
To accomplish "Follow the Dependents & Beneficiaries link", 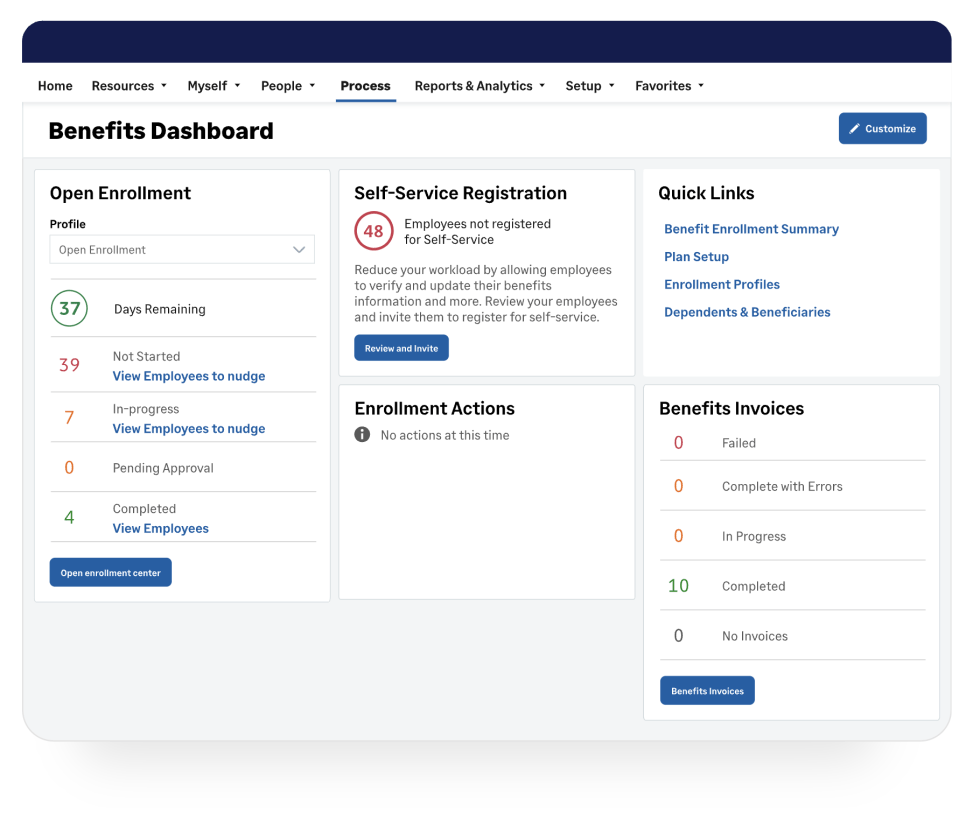I will tap(747, 312).
